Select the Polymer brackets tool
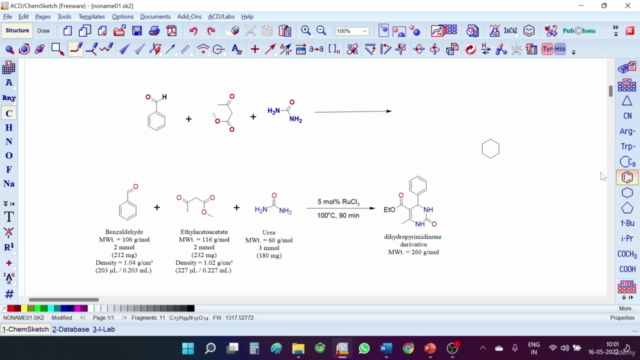640x360 pixels. (x=334, y=49)
